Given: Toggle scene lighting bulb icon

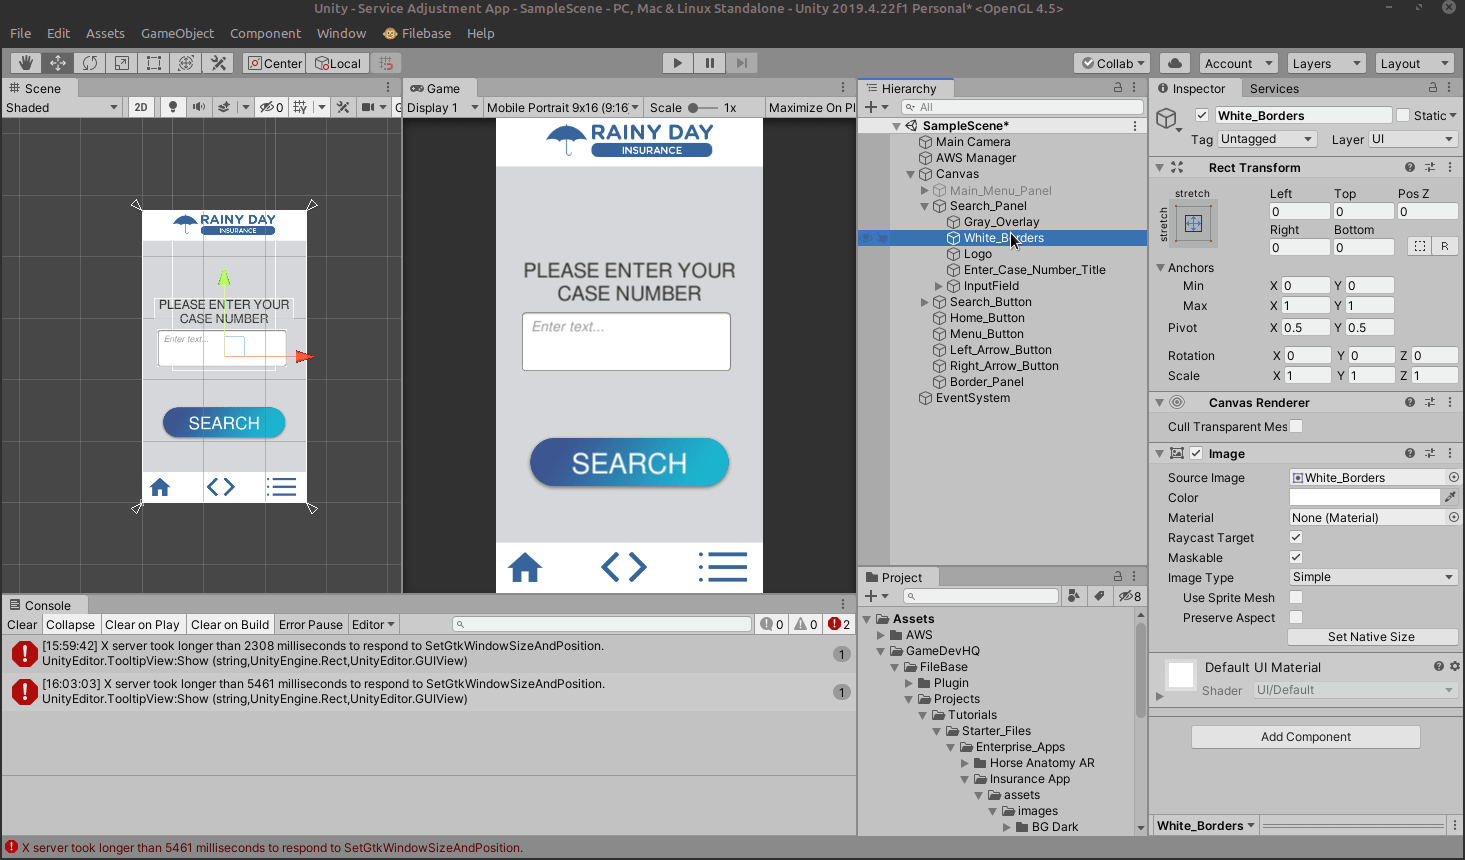Looking at the screenshot, I should 173,107.
